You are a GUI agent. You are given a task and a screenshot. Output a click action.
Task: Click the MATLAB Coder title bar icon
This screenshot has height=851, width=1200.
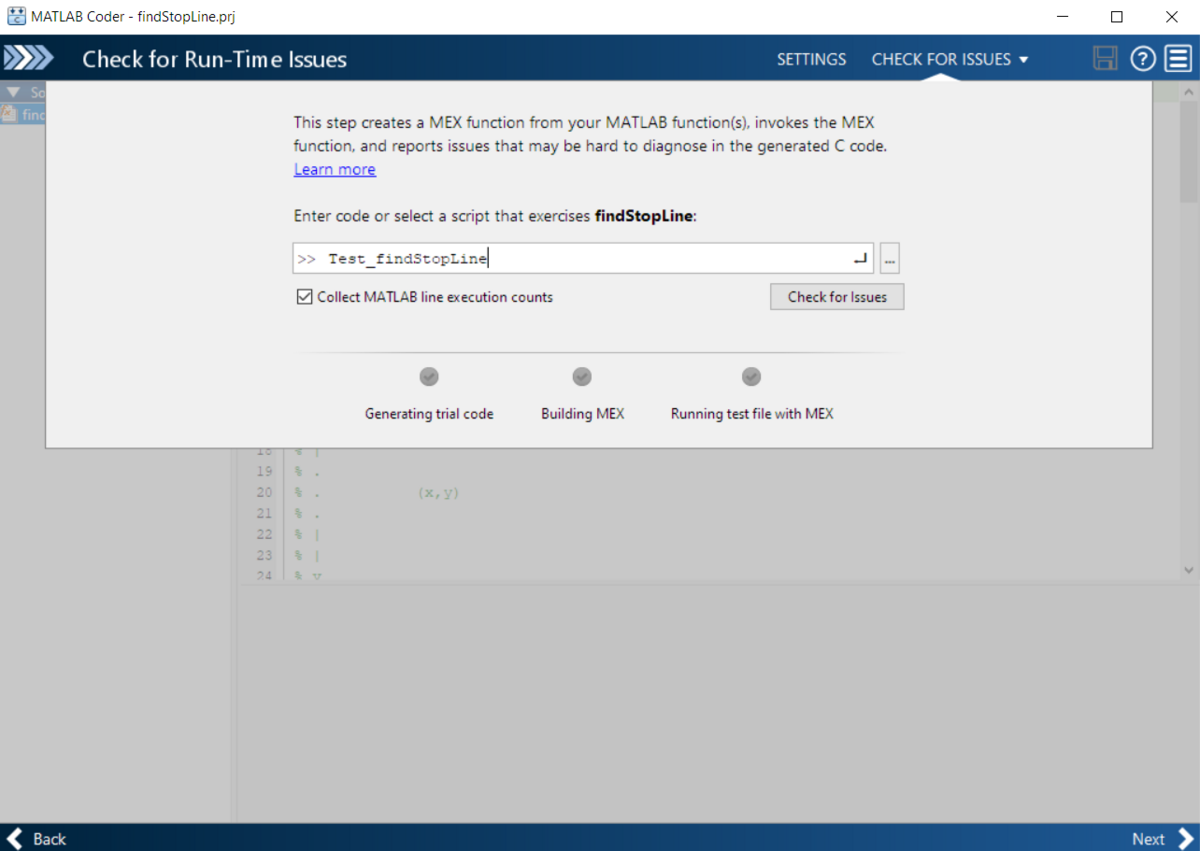pos(16,17)
